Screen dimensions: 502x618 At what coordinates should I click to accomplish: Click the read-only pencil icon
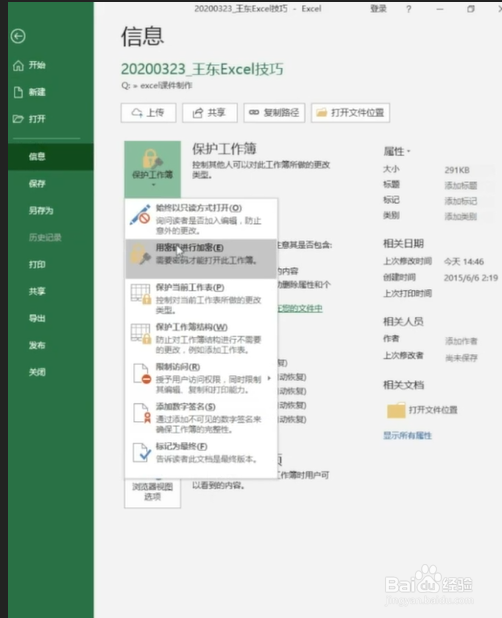[140, 215]
